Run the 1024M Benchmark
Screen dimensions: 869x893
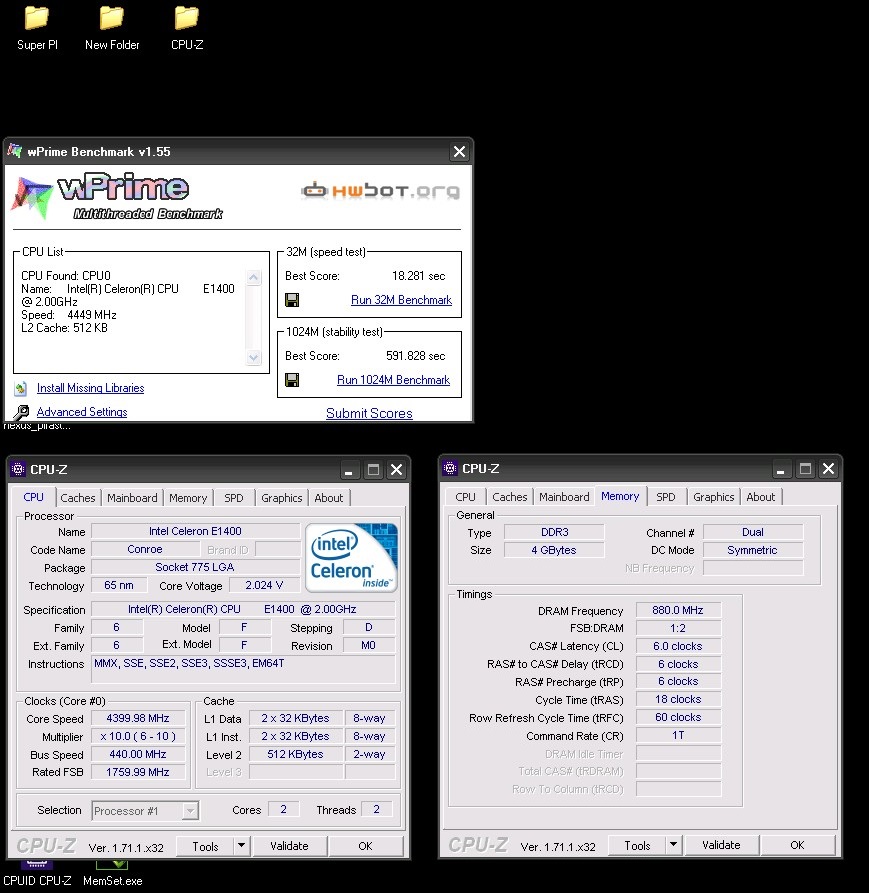(x=393, y=380)
